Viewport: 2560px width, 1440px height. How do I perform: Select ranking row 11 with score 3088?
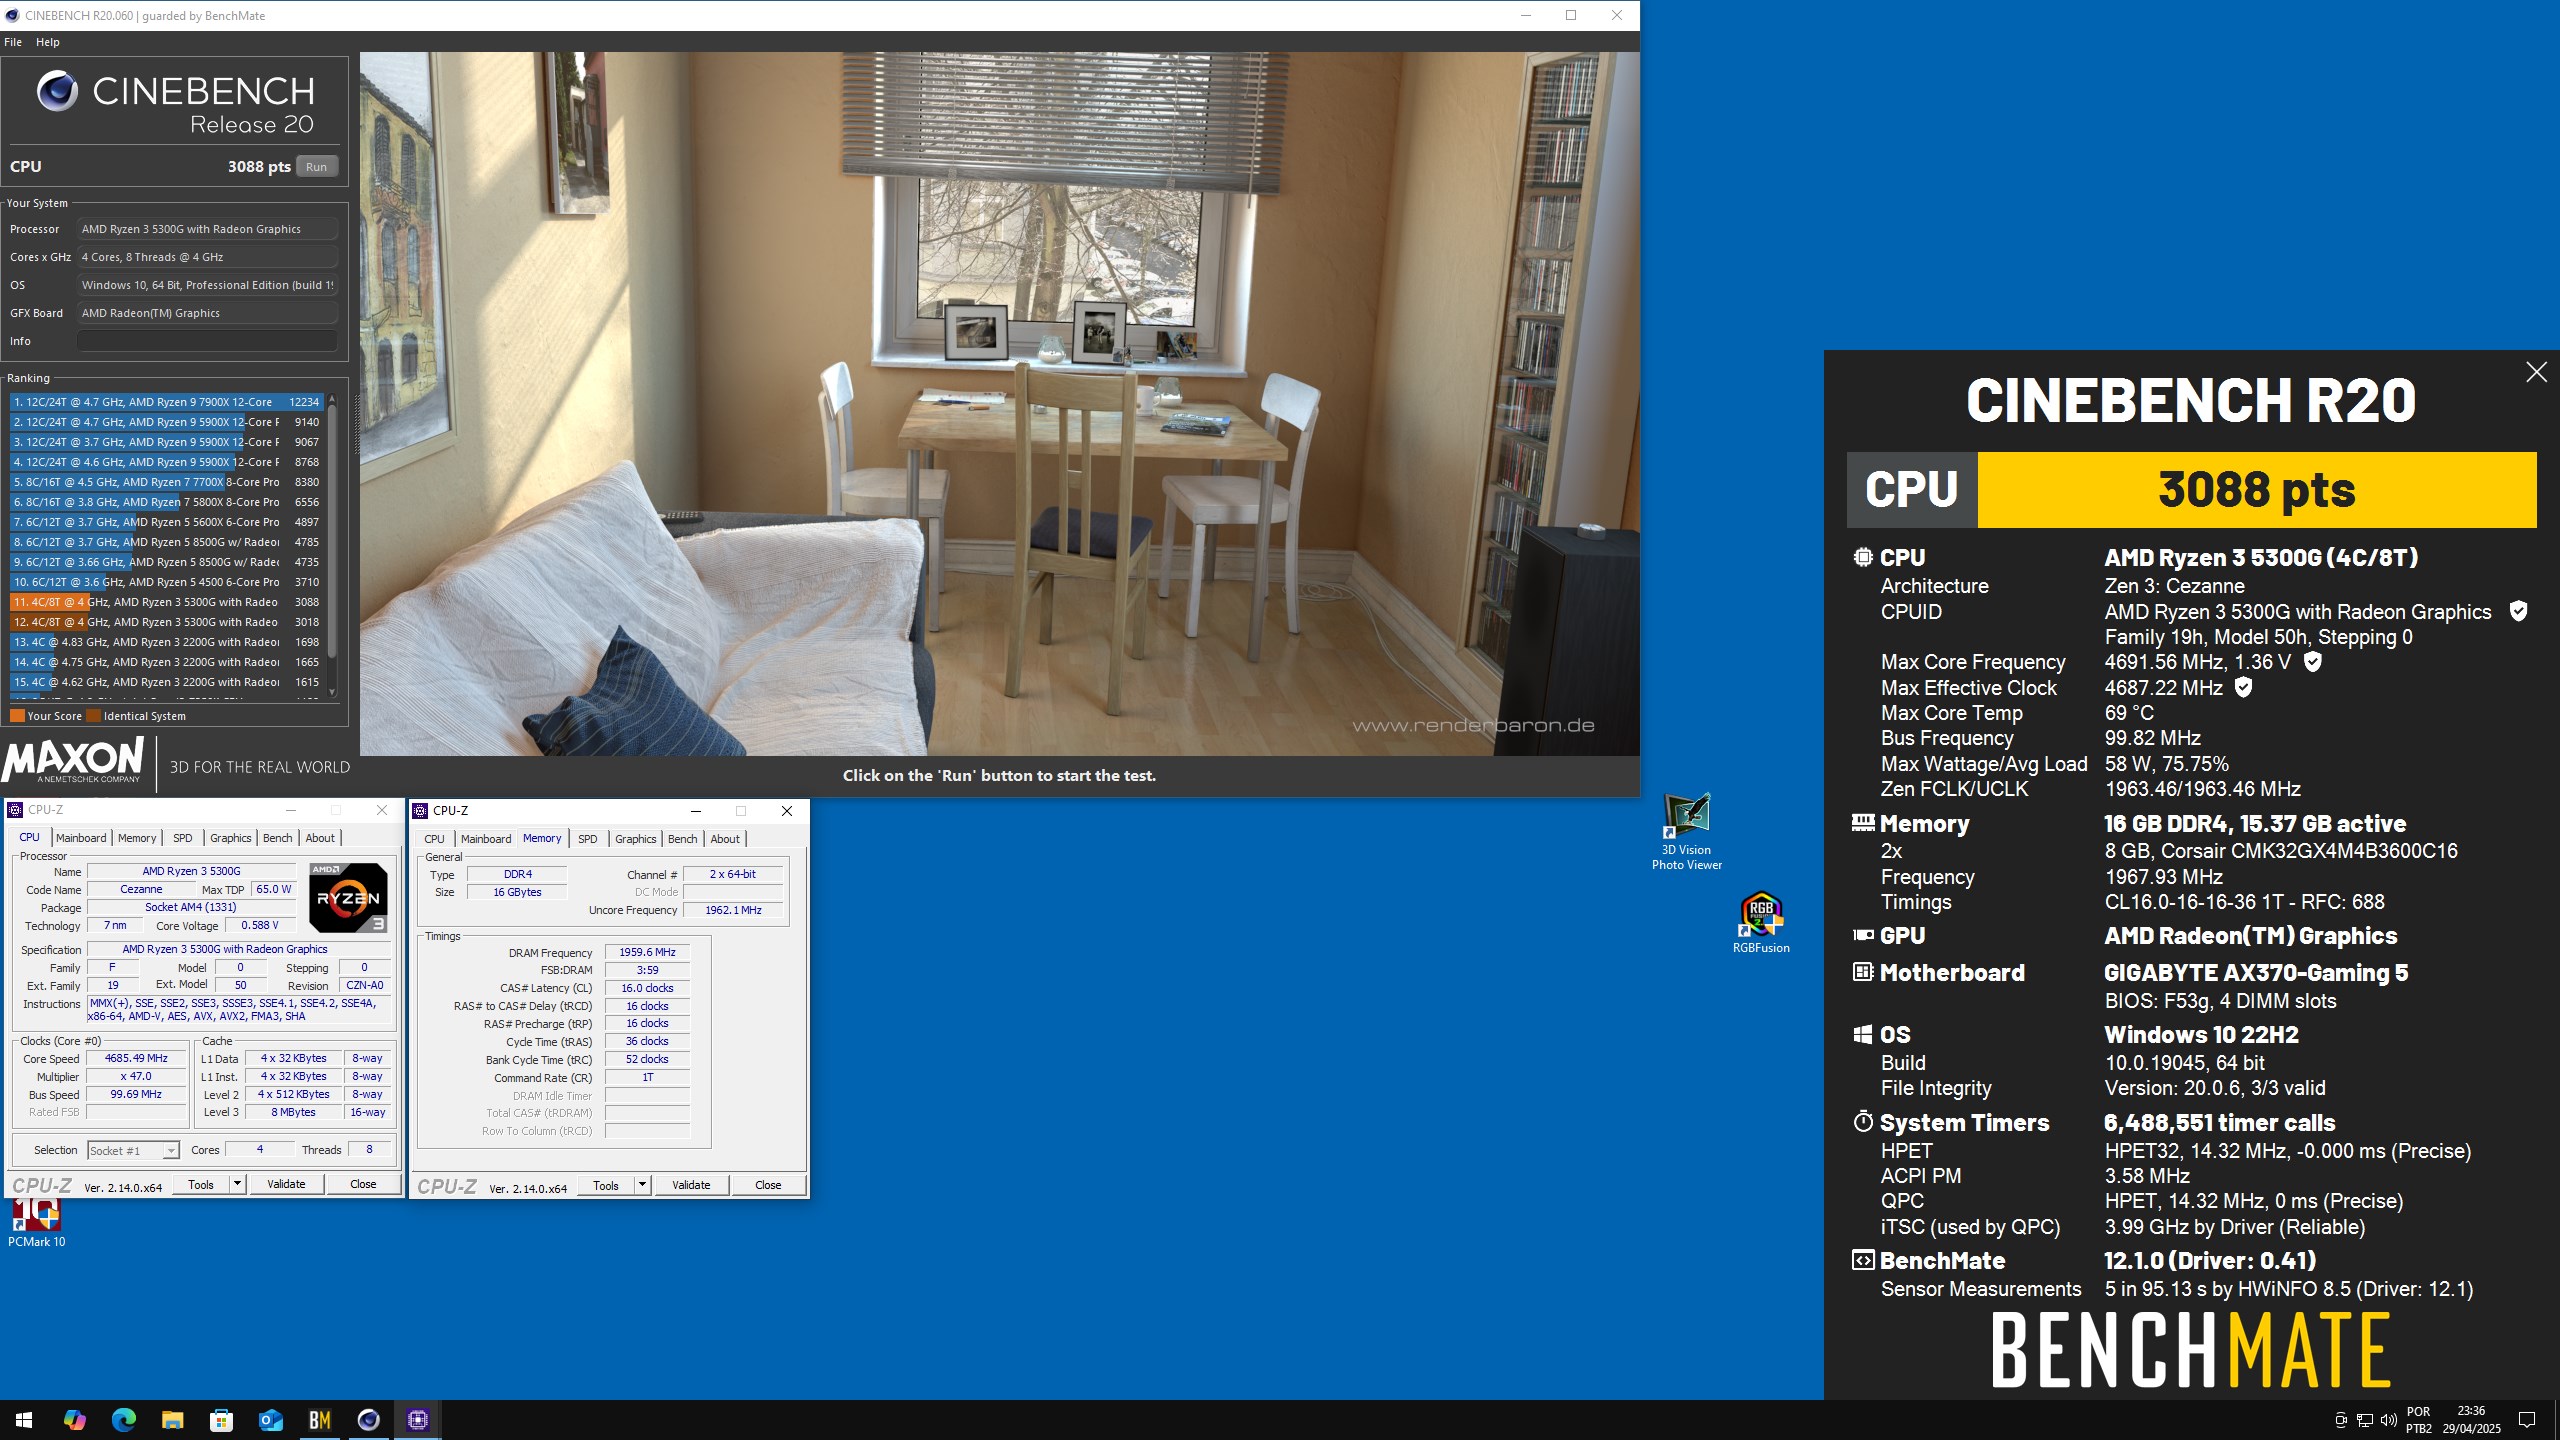click(x=166, y=602)
